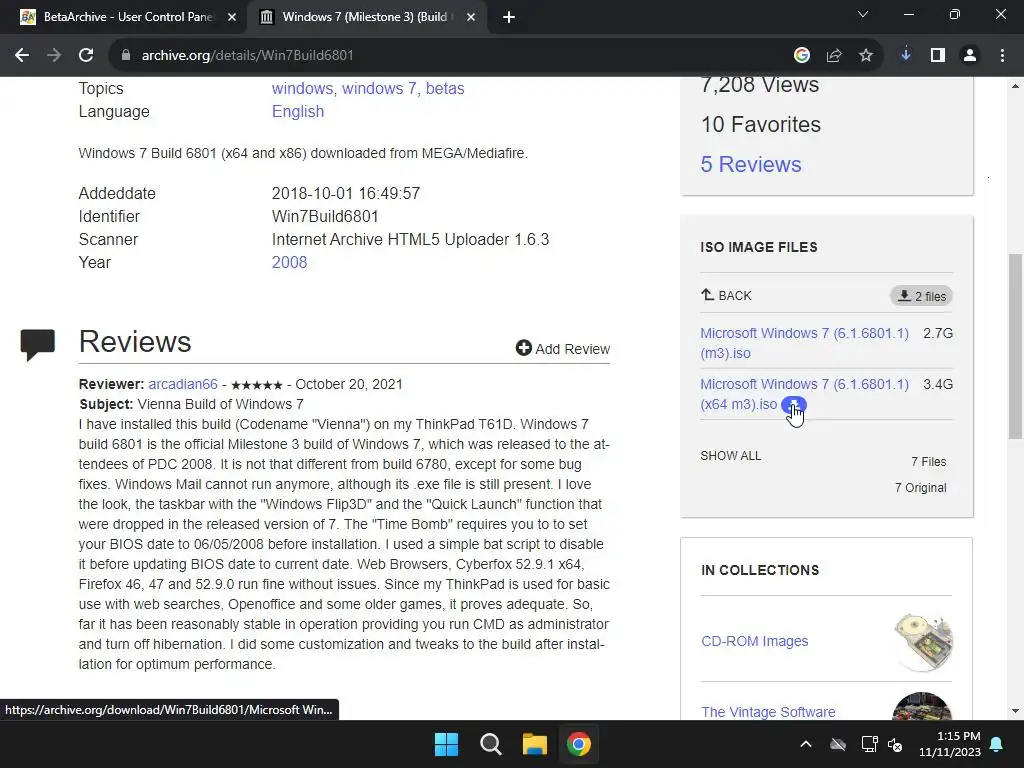Click the OneDrive cloud tray icon
Screen dimensions: 1024x768
point(838,744)
